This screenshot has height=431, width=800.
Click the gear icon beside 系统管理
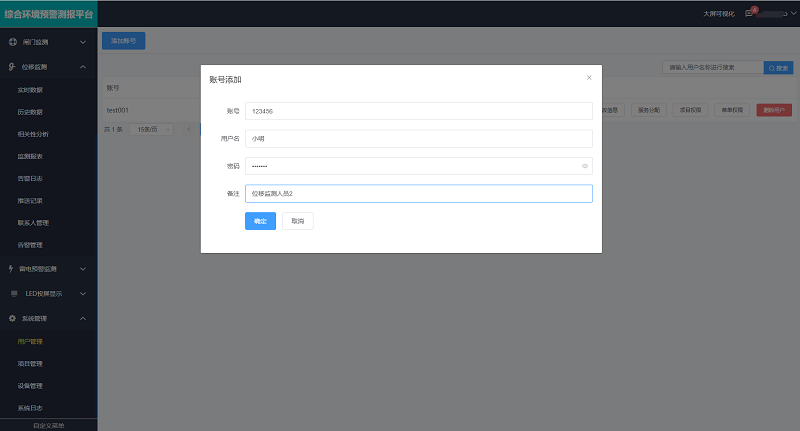click(x=12, y=318)
